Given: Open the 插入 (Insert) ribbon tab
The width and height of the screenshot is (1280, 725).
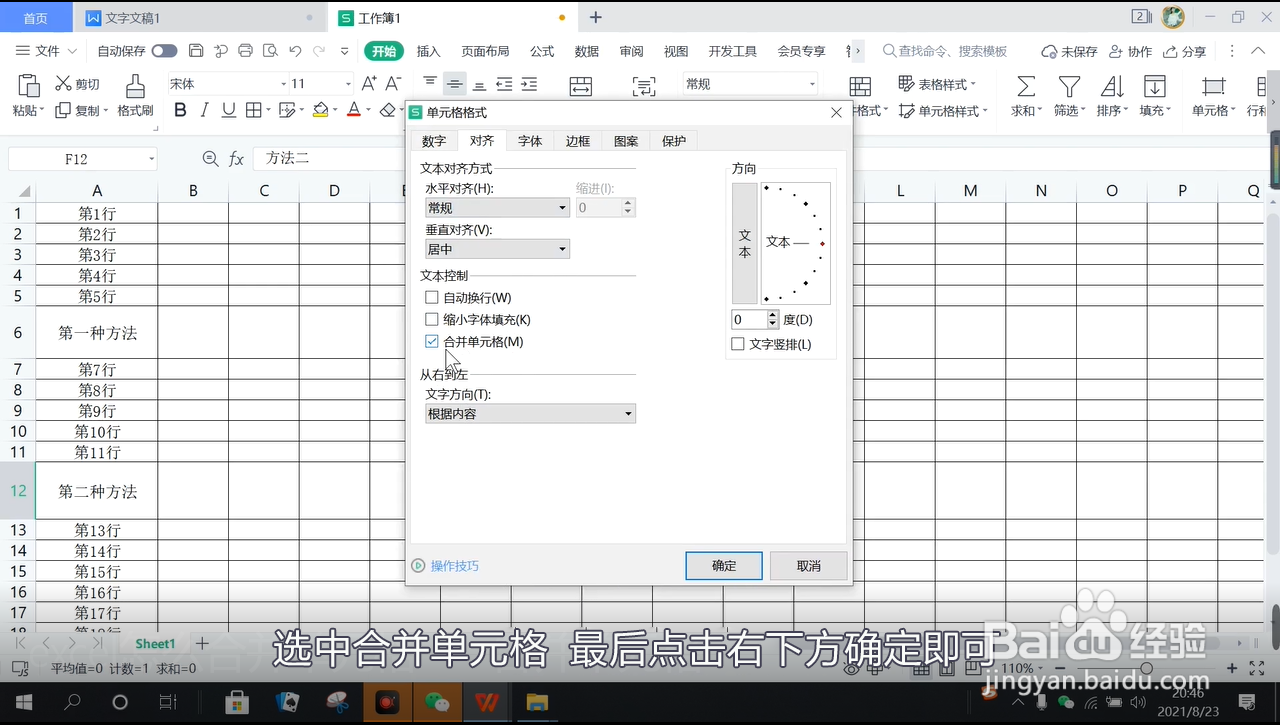Looking at the screenshot, I should [x=429, y=50].
